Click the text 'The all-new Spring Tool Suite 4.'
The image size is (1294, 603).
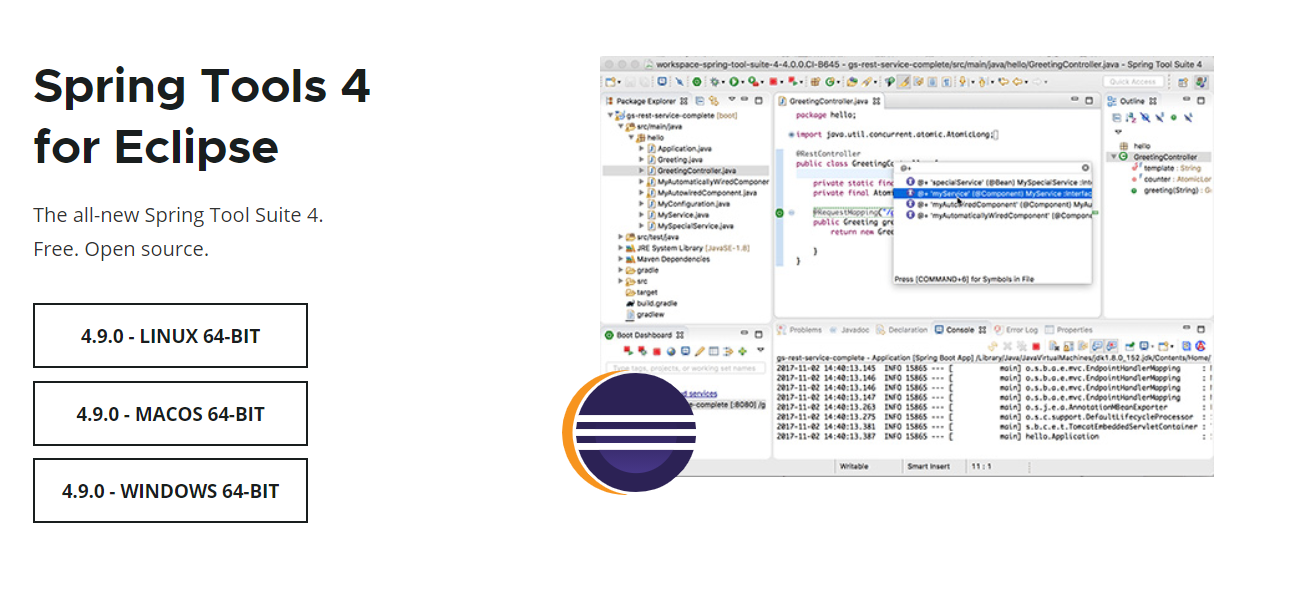click(x=178, y=215)
